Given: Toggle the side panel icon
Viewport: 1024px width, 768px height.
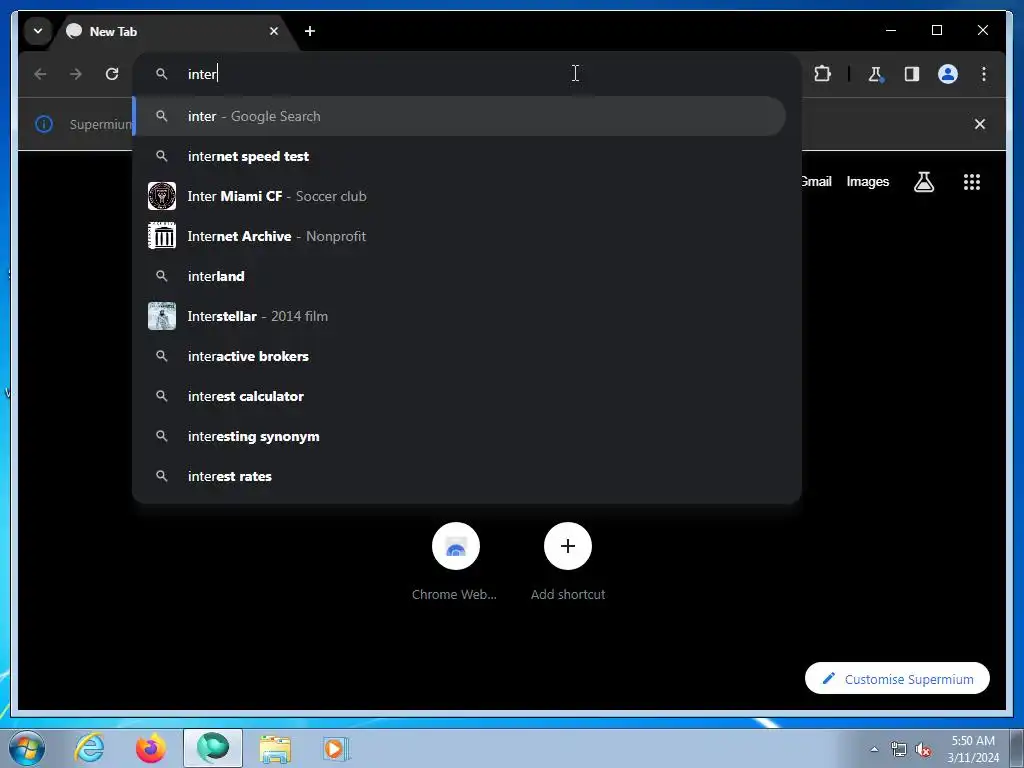Looking at the screenshot, I should (x=912, y=74).
